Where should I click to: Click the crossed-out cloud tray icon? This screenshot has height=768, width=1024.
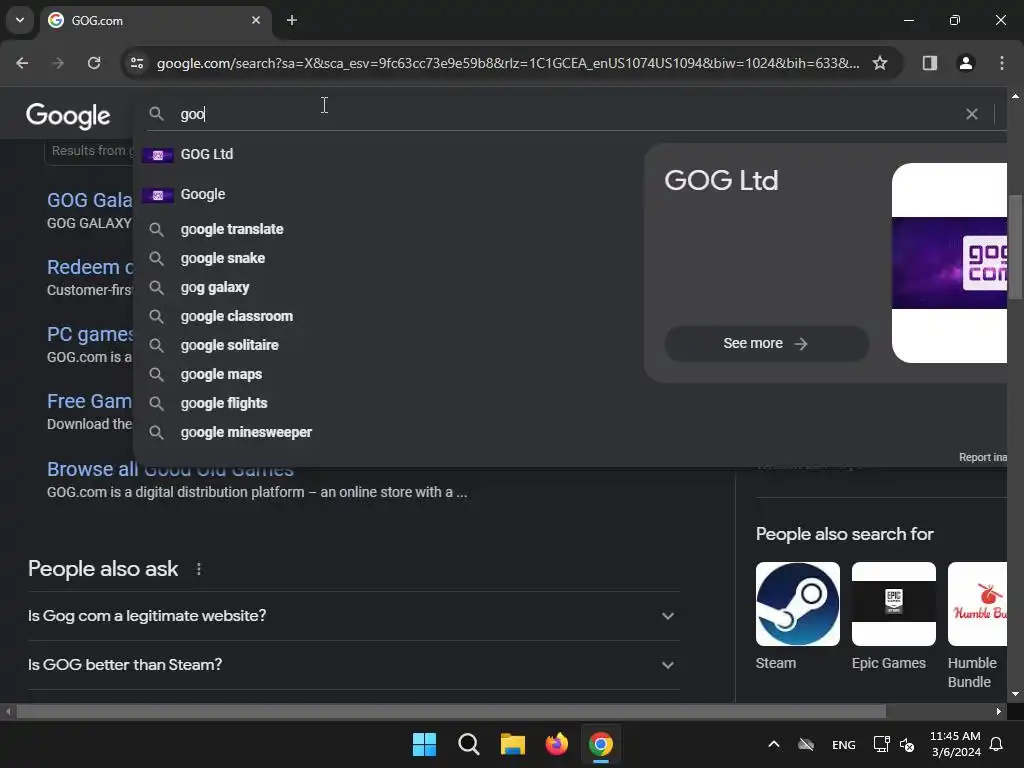[x=806, y=744]
